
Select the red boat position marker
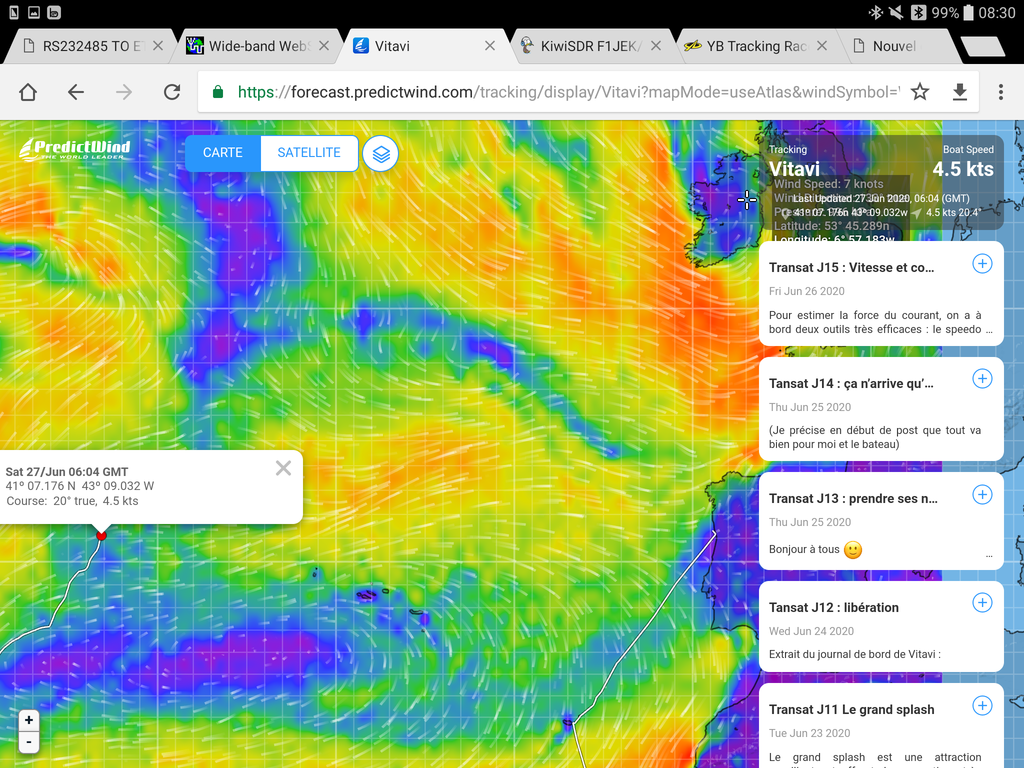[x=101, y=536]
